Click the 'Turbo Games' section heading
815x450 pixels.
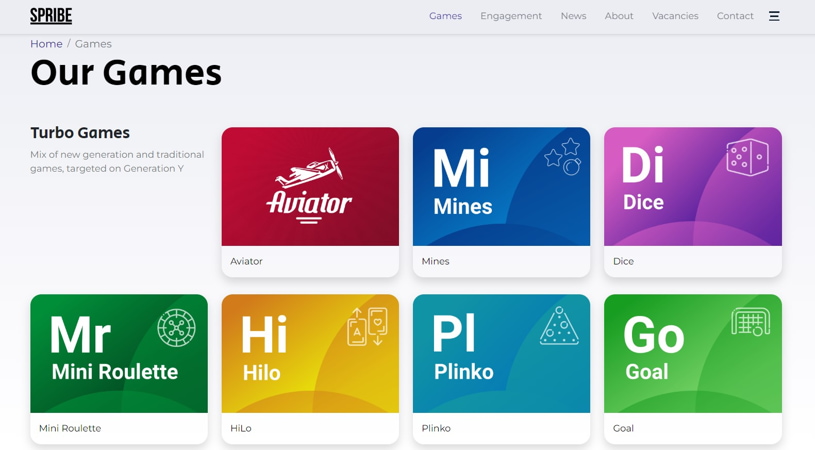pos(80,133)
